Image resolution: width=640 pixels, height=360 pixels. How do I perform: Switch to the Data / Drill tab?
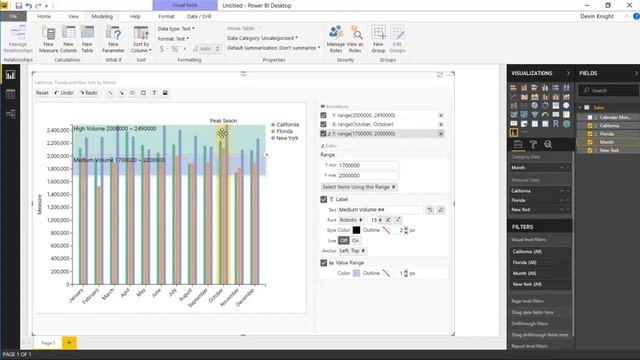pos(199,17)
